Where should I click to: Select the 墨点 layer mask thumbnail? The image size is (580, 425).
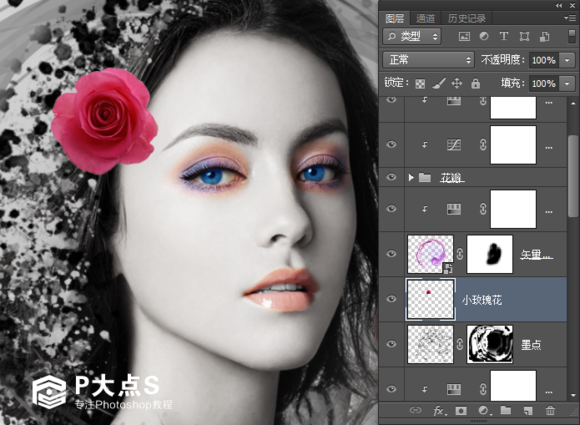pyautogui.click(x=490, y=344)
